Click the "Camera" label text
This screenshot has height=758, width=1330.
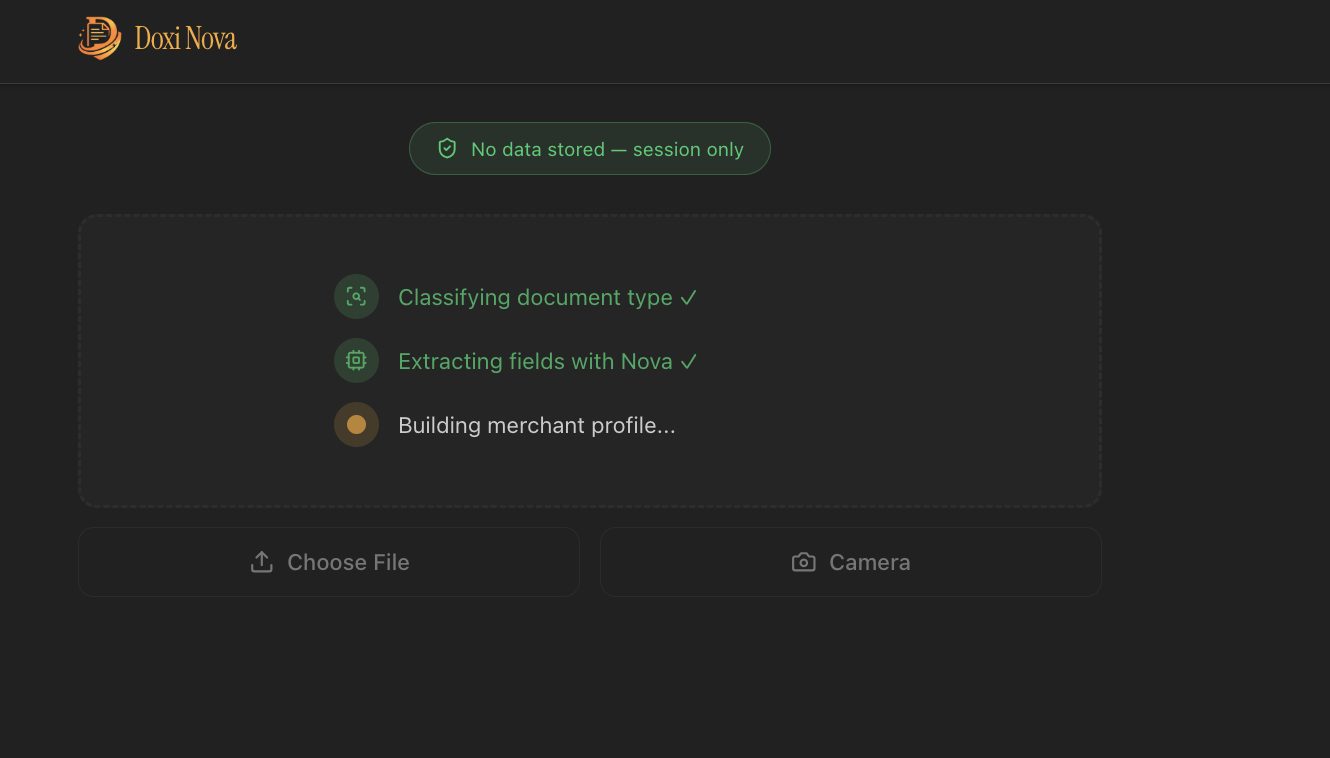tap(869, 562)
